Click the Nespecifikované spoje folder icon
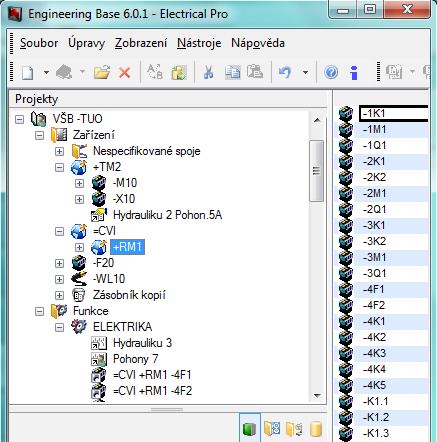Viewport: 437px width, 442px height. [x=79, y=151]
